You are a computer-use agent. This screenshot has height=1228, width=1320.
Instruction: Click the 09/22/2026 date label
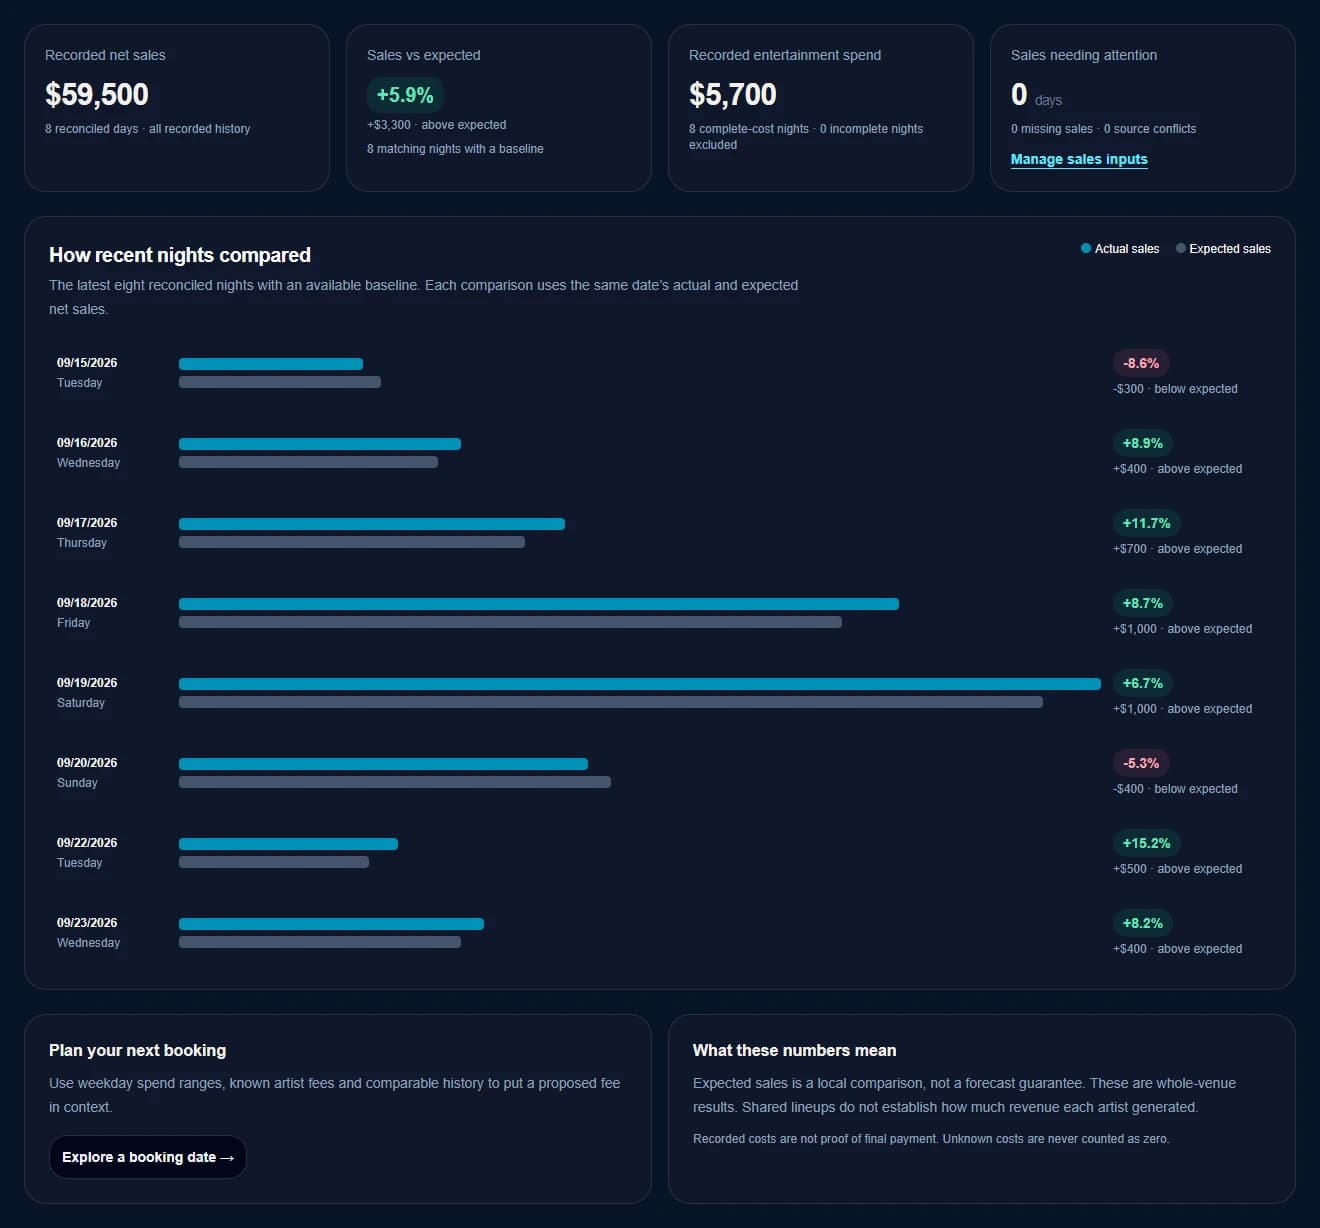87,843
